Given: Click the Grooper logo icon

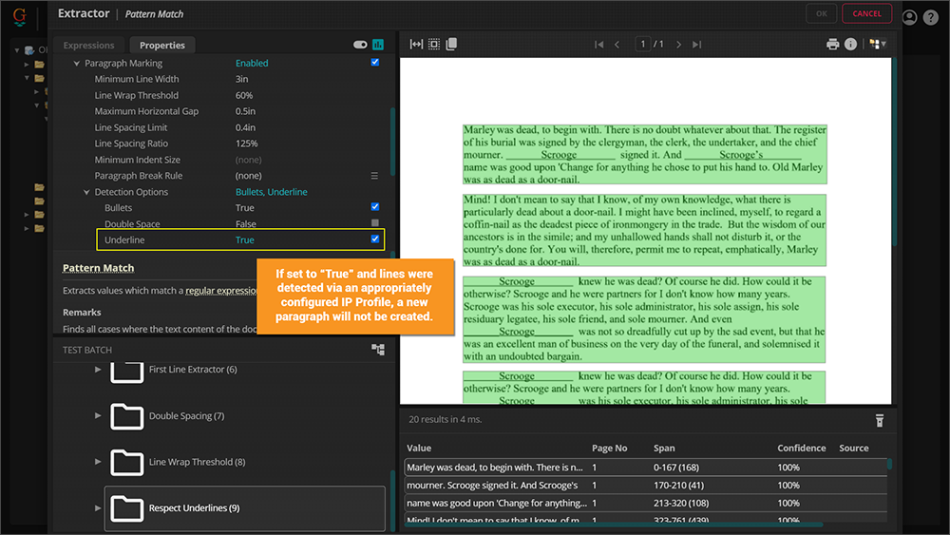Looking at the screenshot, I should tap(19, 16).
